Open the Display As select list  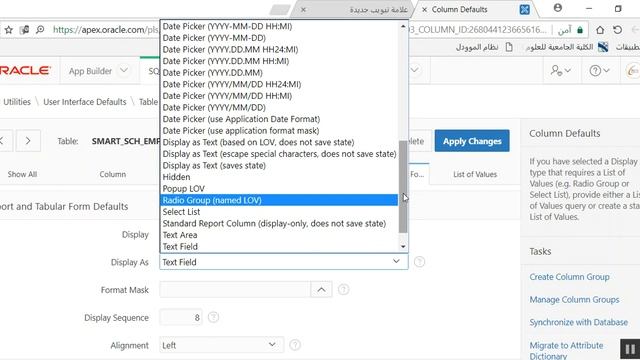[284, 262]
